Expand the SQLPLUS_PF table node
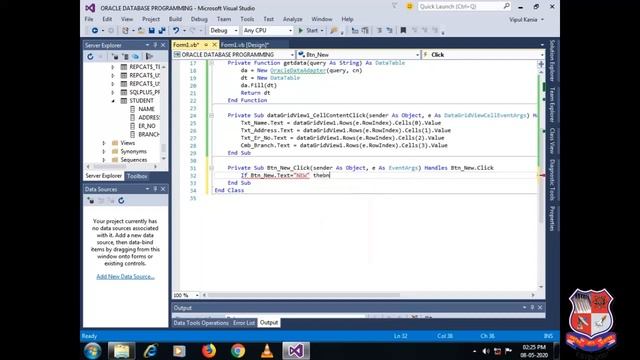640x360 pixels. 113,92
